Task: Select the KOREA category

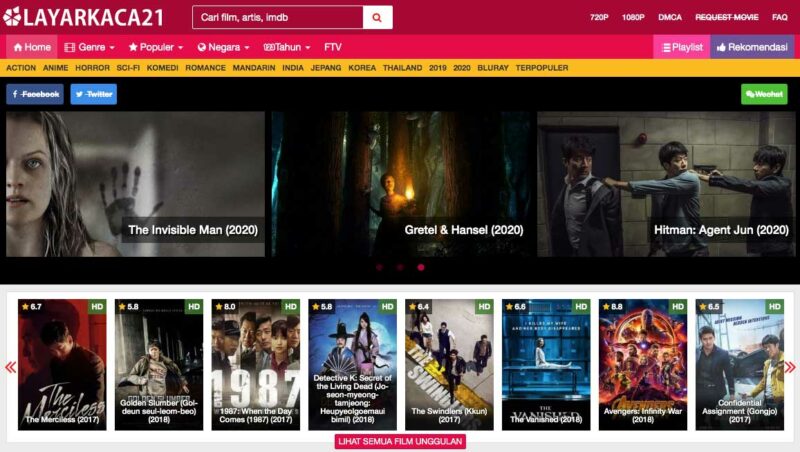Action: coord(362,68)
